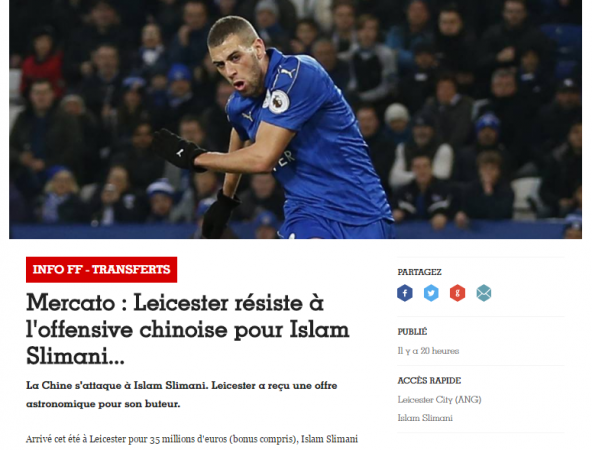Open the article's hero photo
Image resolution: width=592 pixels, height=450 pixels.
coord(295,119)
